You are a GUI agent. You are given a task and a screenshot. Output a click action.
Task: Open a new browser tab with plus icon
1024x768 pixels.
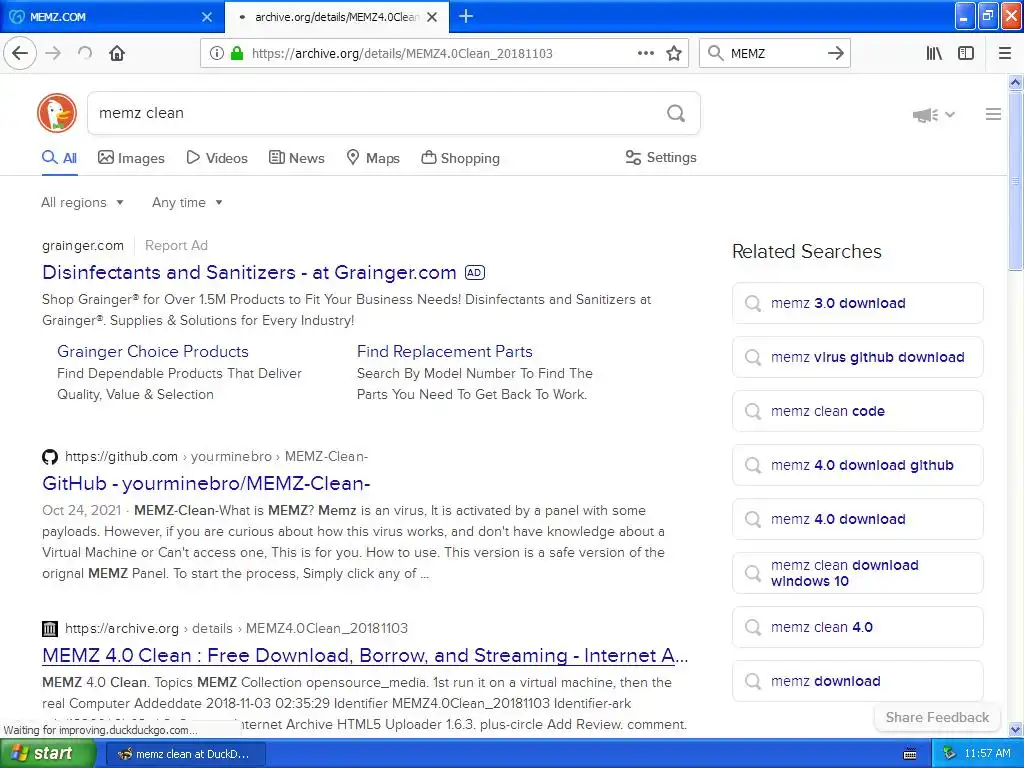(466, 16)
